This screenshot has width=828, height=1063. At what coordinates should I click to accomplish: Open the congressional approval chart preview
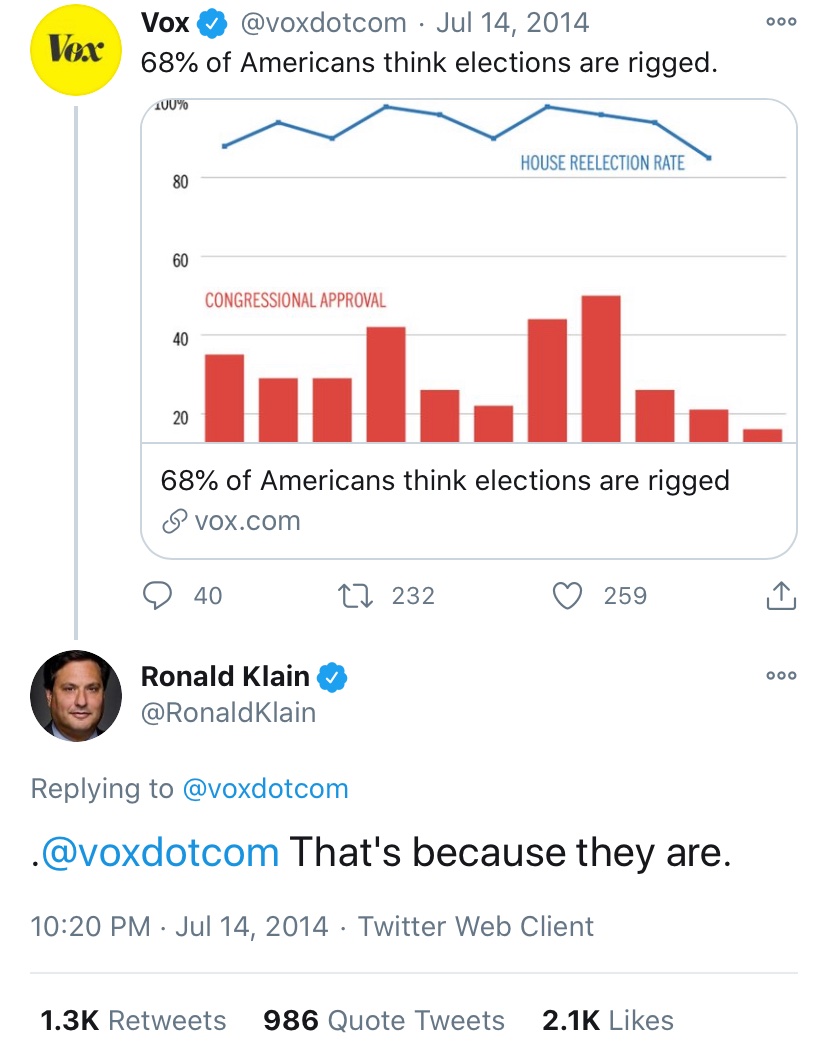[x=469, y=271]
